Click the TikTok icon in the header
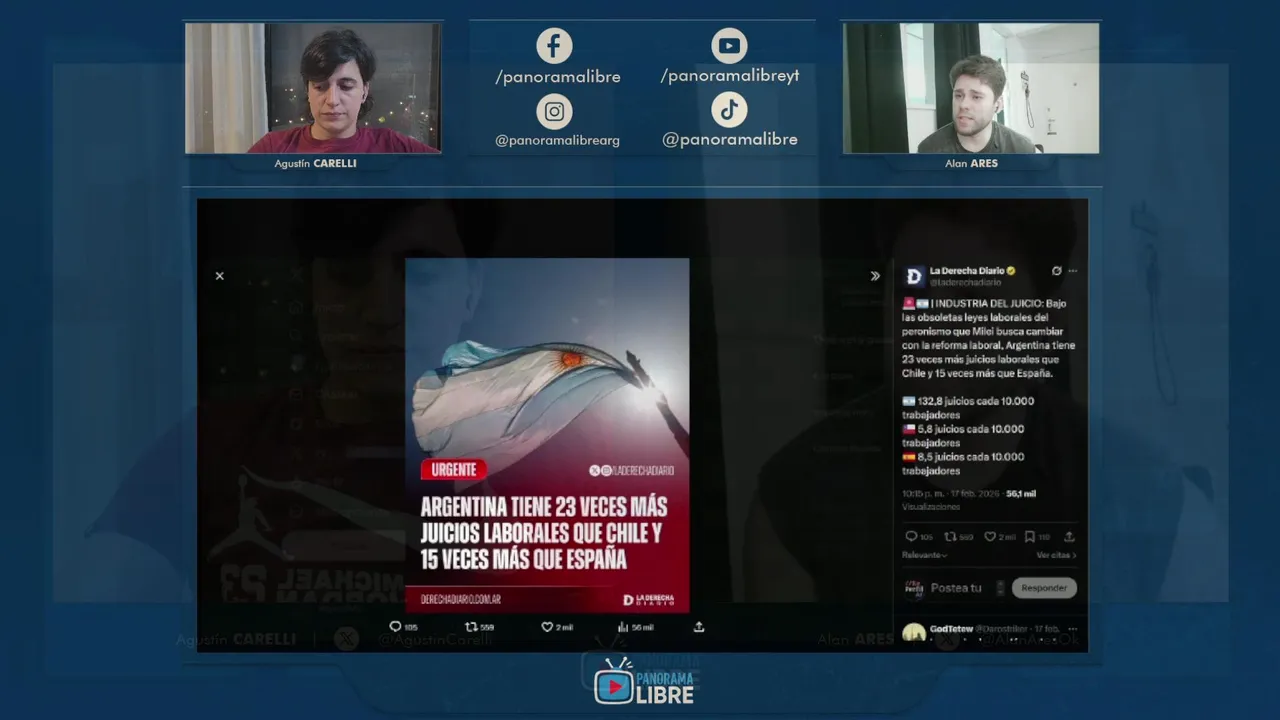 coord(729,110)
